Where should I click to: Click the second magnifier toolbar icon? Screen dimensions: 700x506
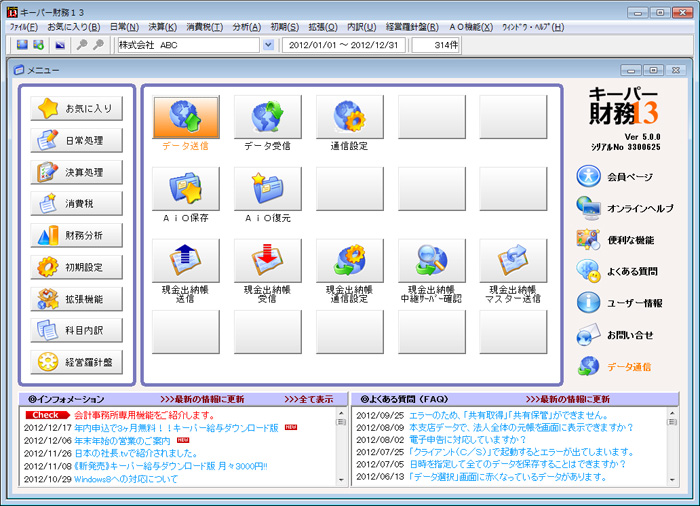98,45
